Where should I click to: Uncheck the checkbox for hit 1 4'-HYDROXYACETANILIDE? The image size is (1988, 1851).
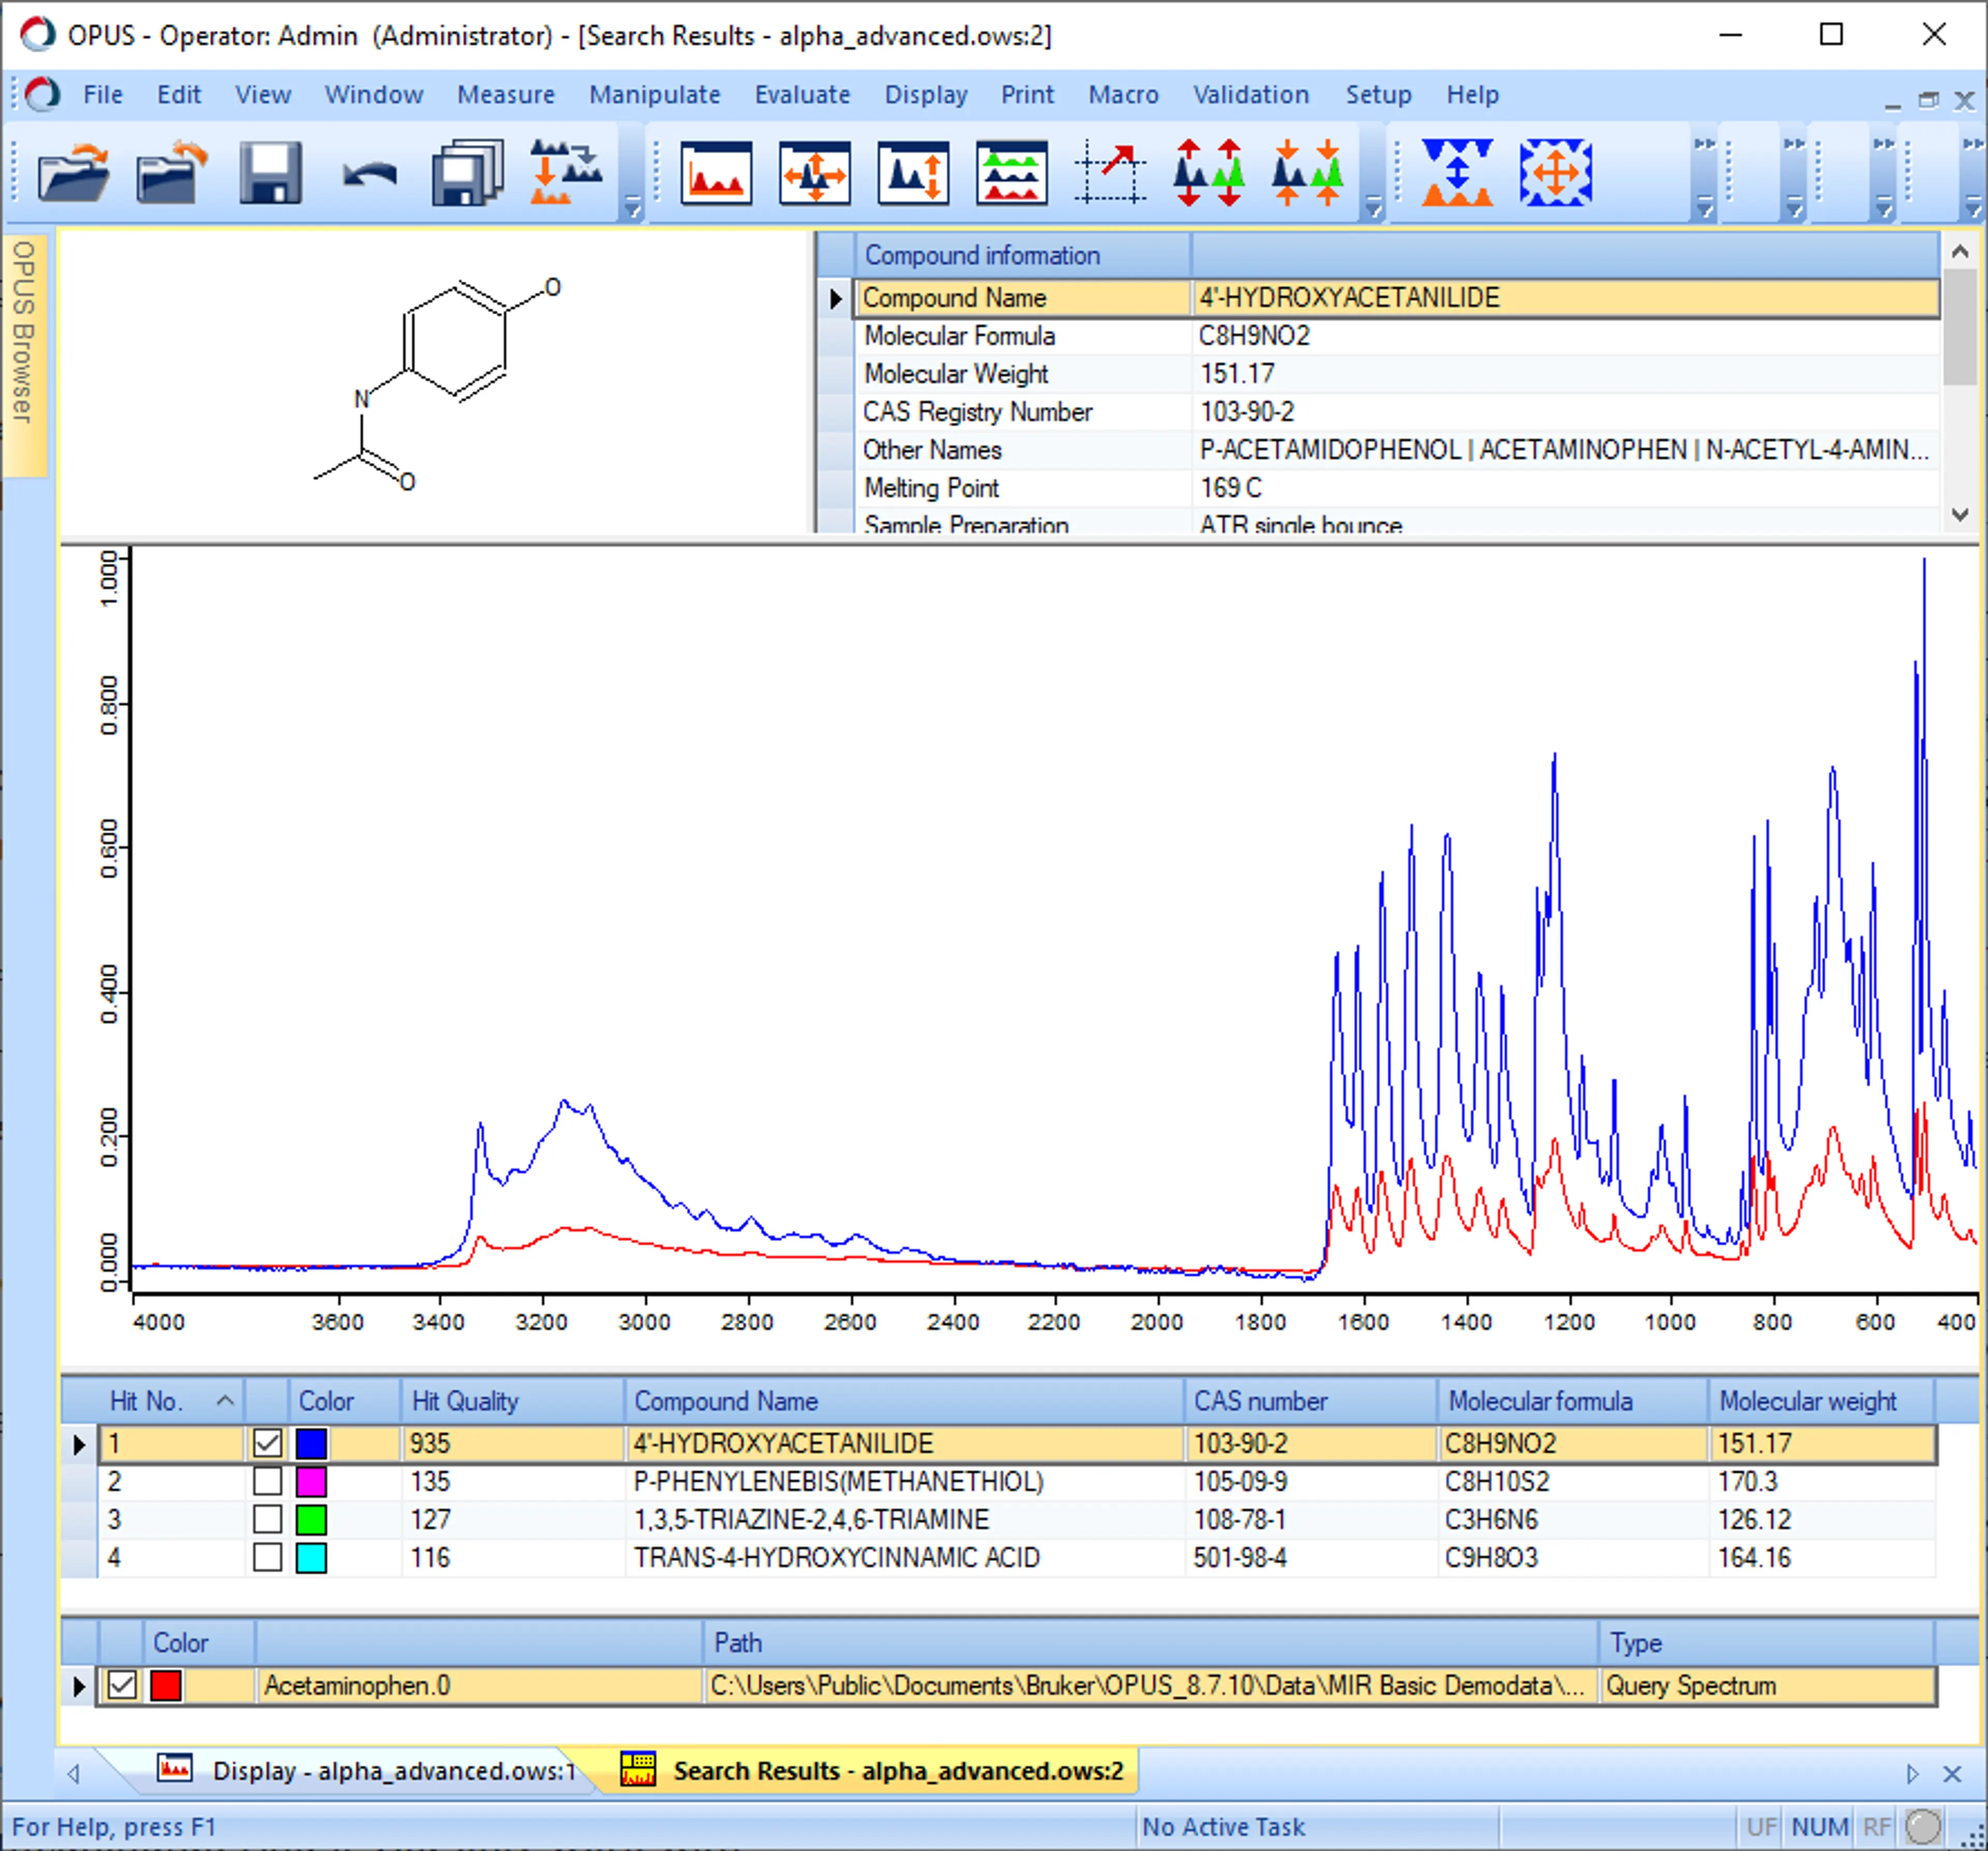point(267,1443)
